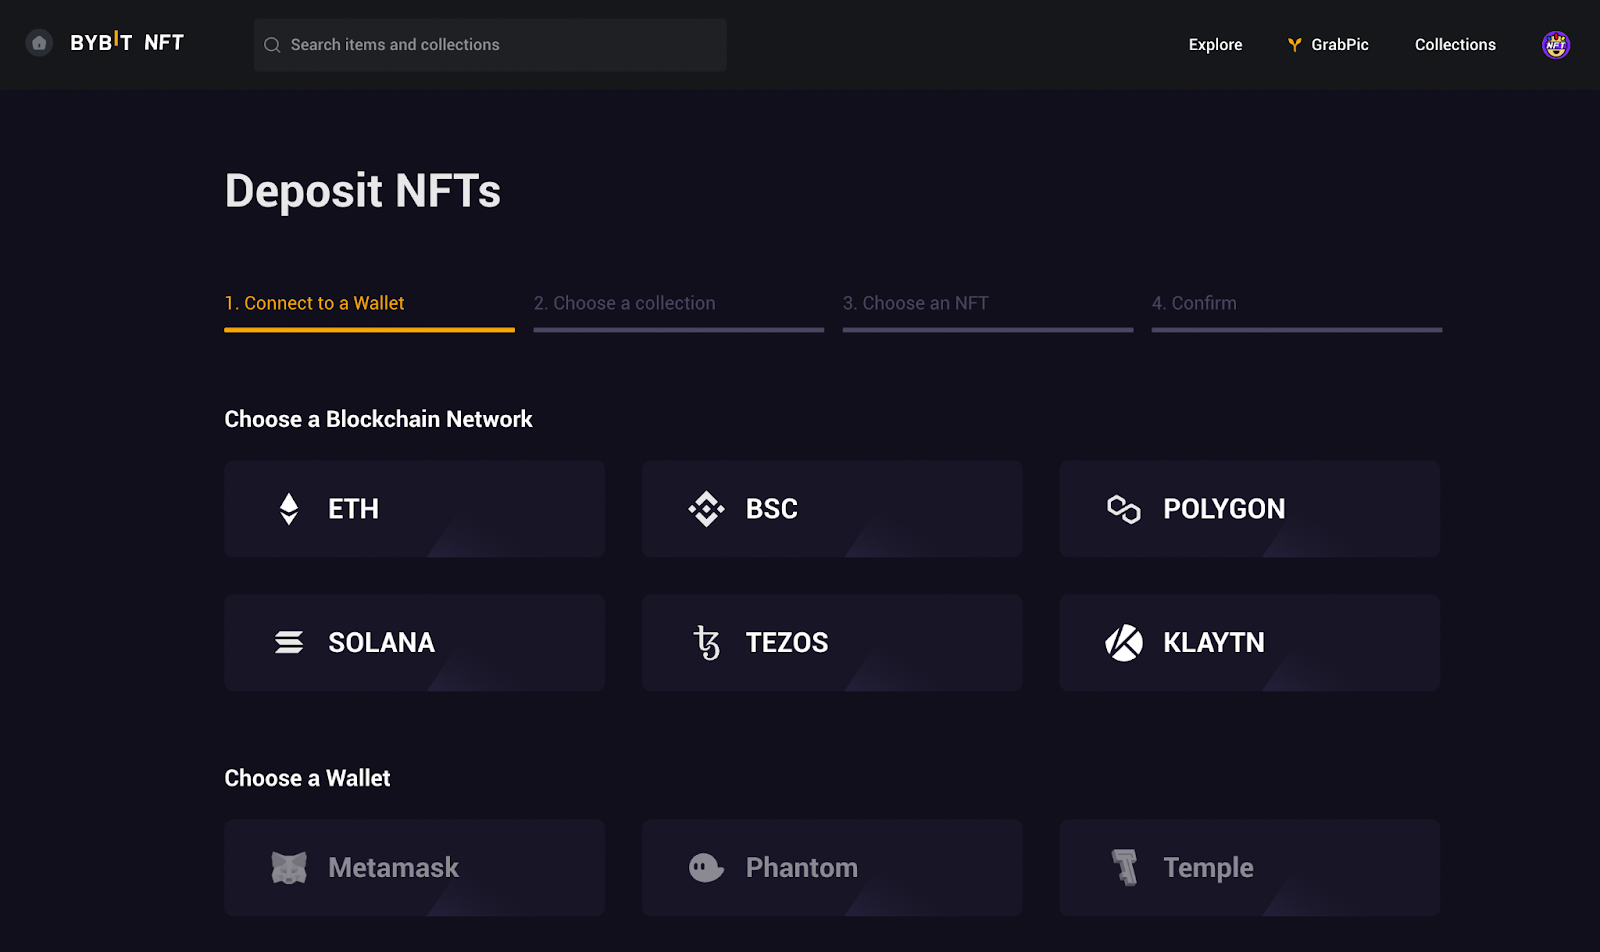The width and height of the screenshot is (1600, 952).
Task: Click the Solana striped logo icon
Action: coord(289,642)
